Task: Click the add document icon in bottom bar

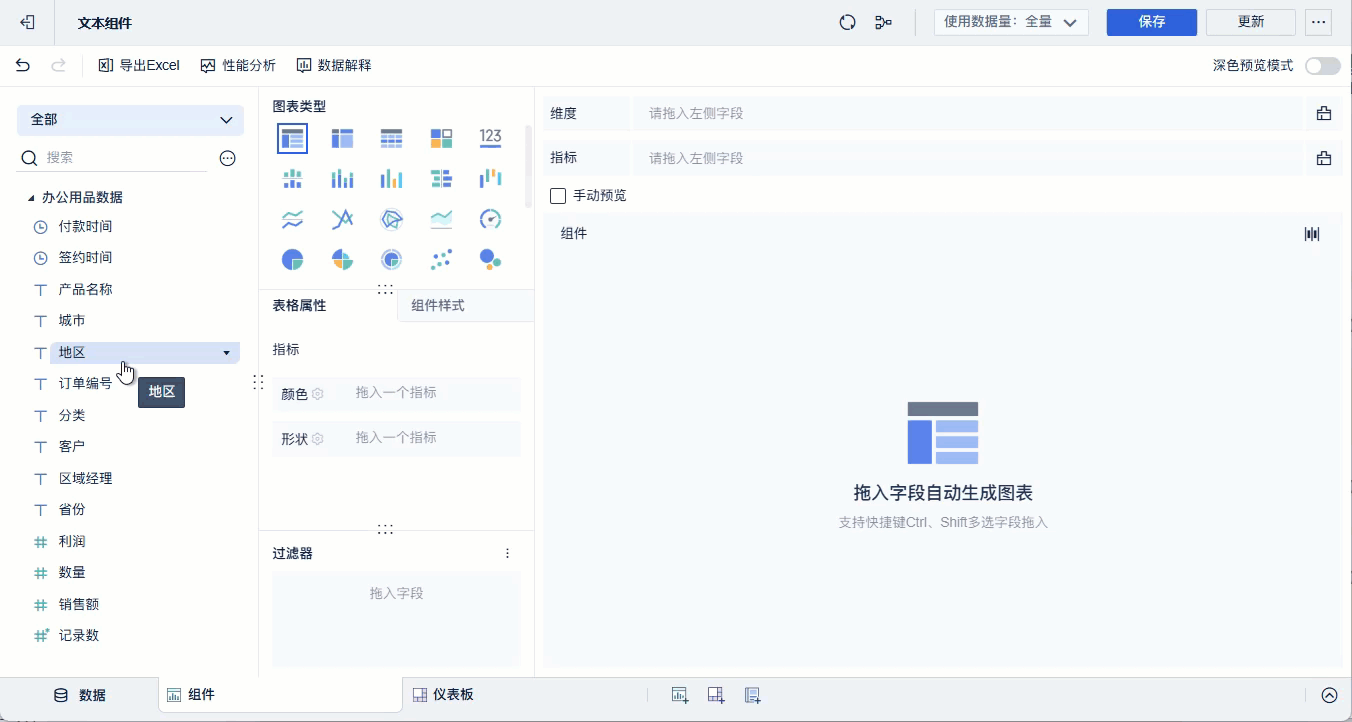Action: [x=752, y=695]
